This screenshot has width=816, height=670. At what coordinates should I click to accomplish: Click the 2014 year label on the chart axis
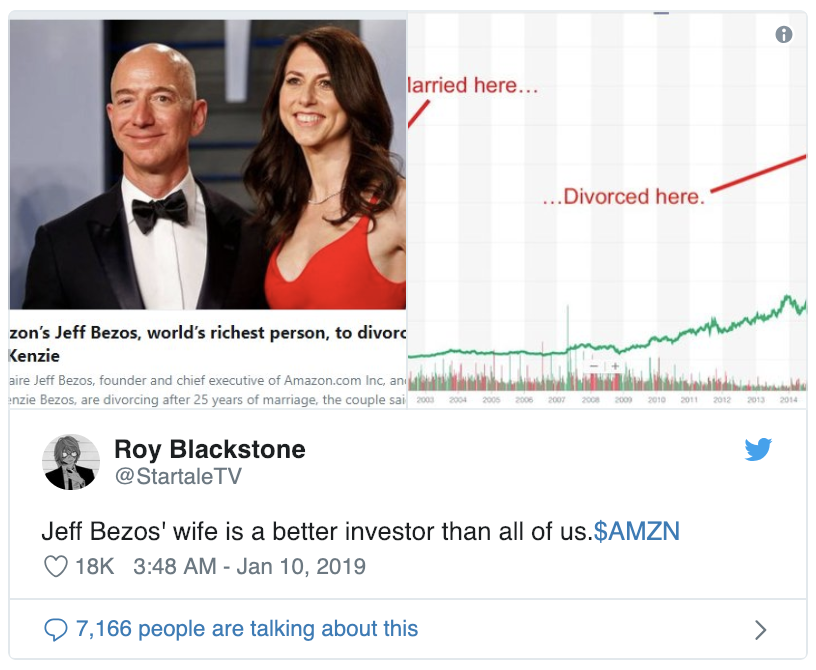click(x=789, y=399)
